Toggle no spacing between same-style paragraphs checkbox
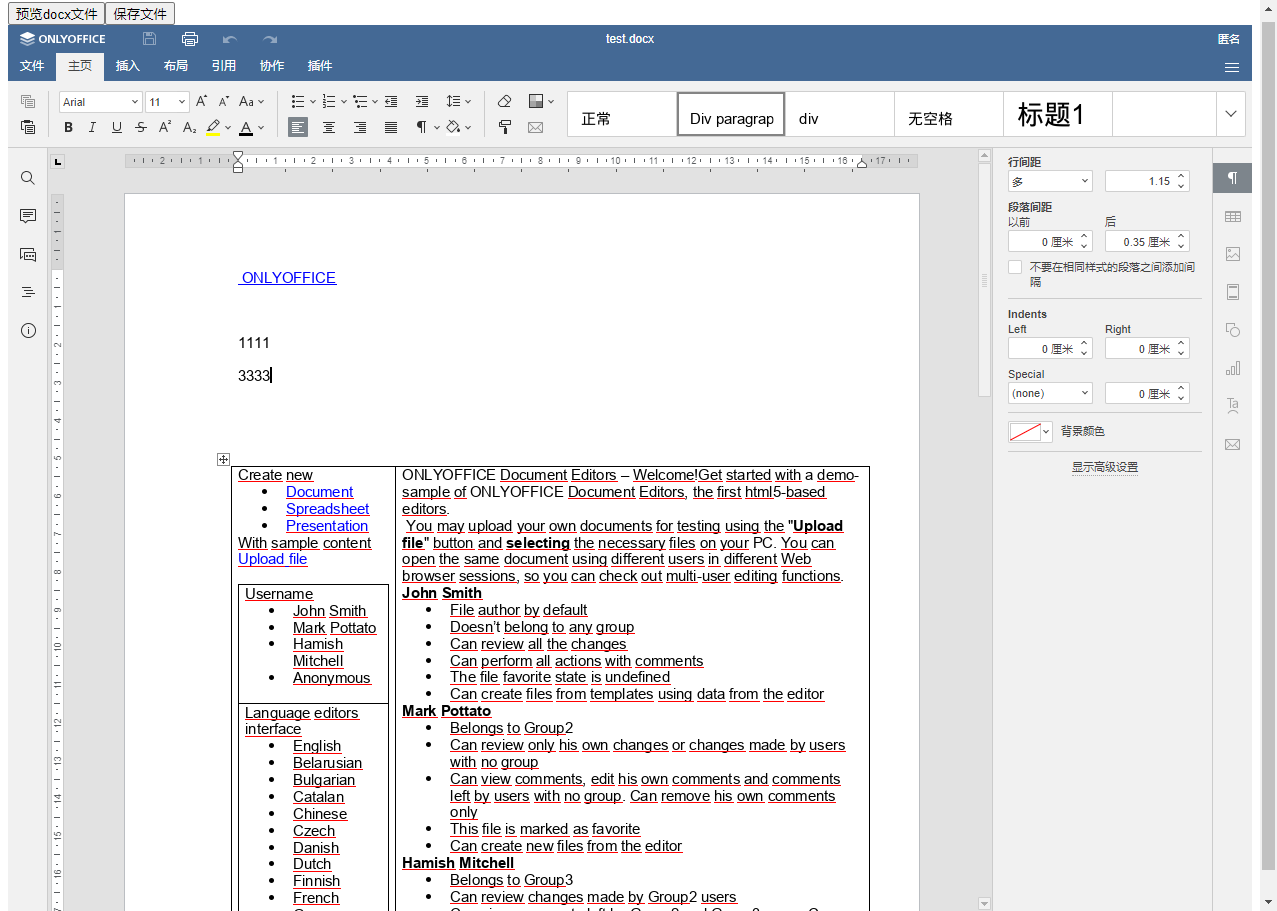Screen dimensions: 1277x911 1015,267
